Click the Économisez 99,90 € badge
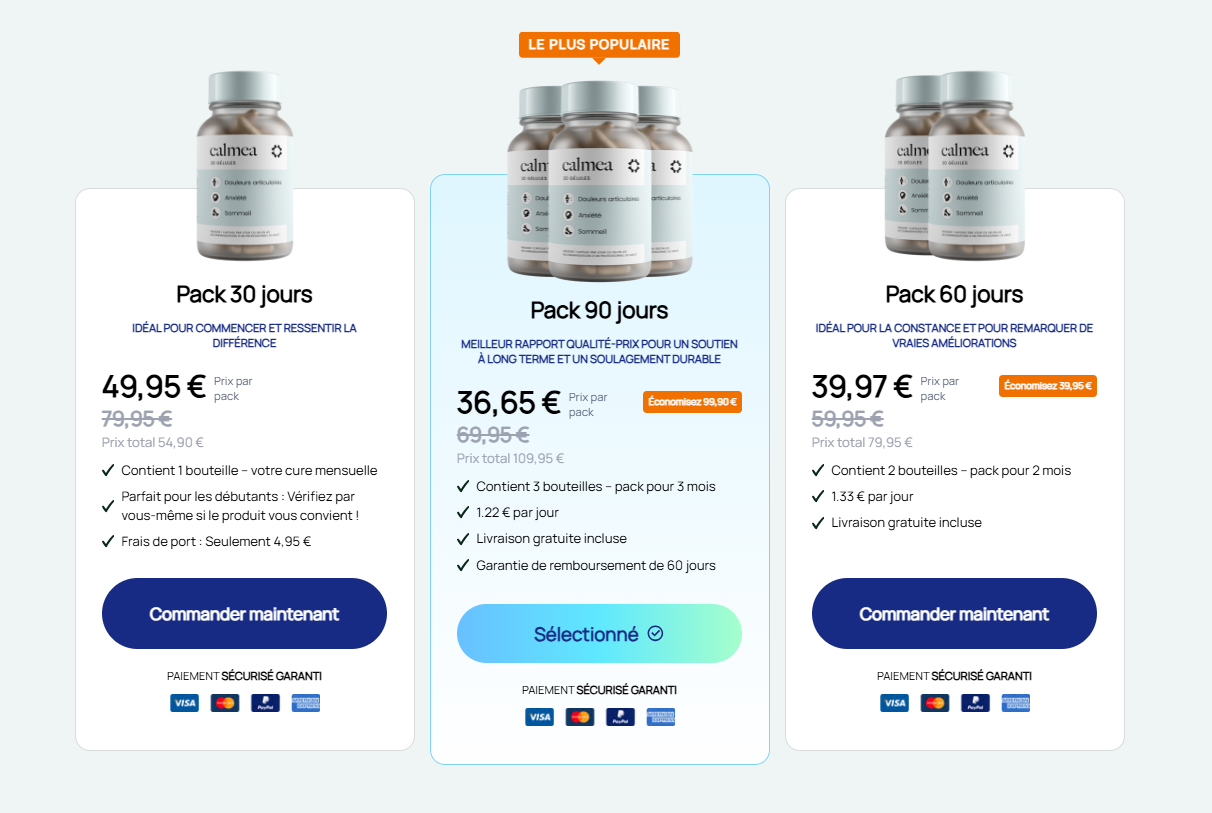 [692, 402]
